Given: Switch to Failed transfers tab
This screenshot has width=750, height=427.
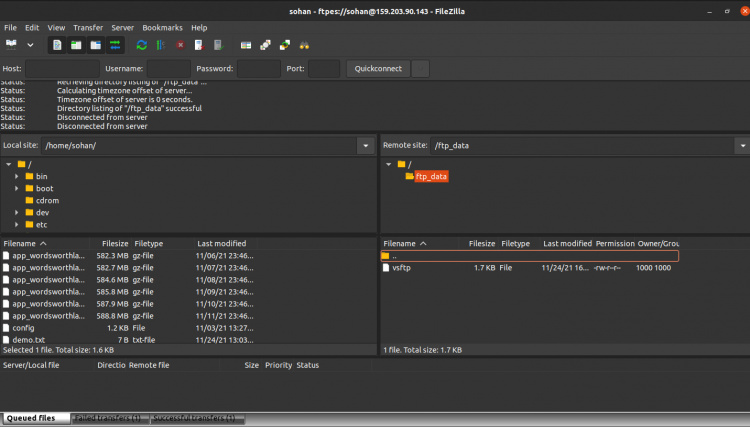Looking at the screenshot, I should pos(110,418).
